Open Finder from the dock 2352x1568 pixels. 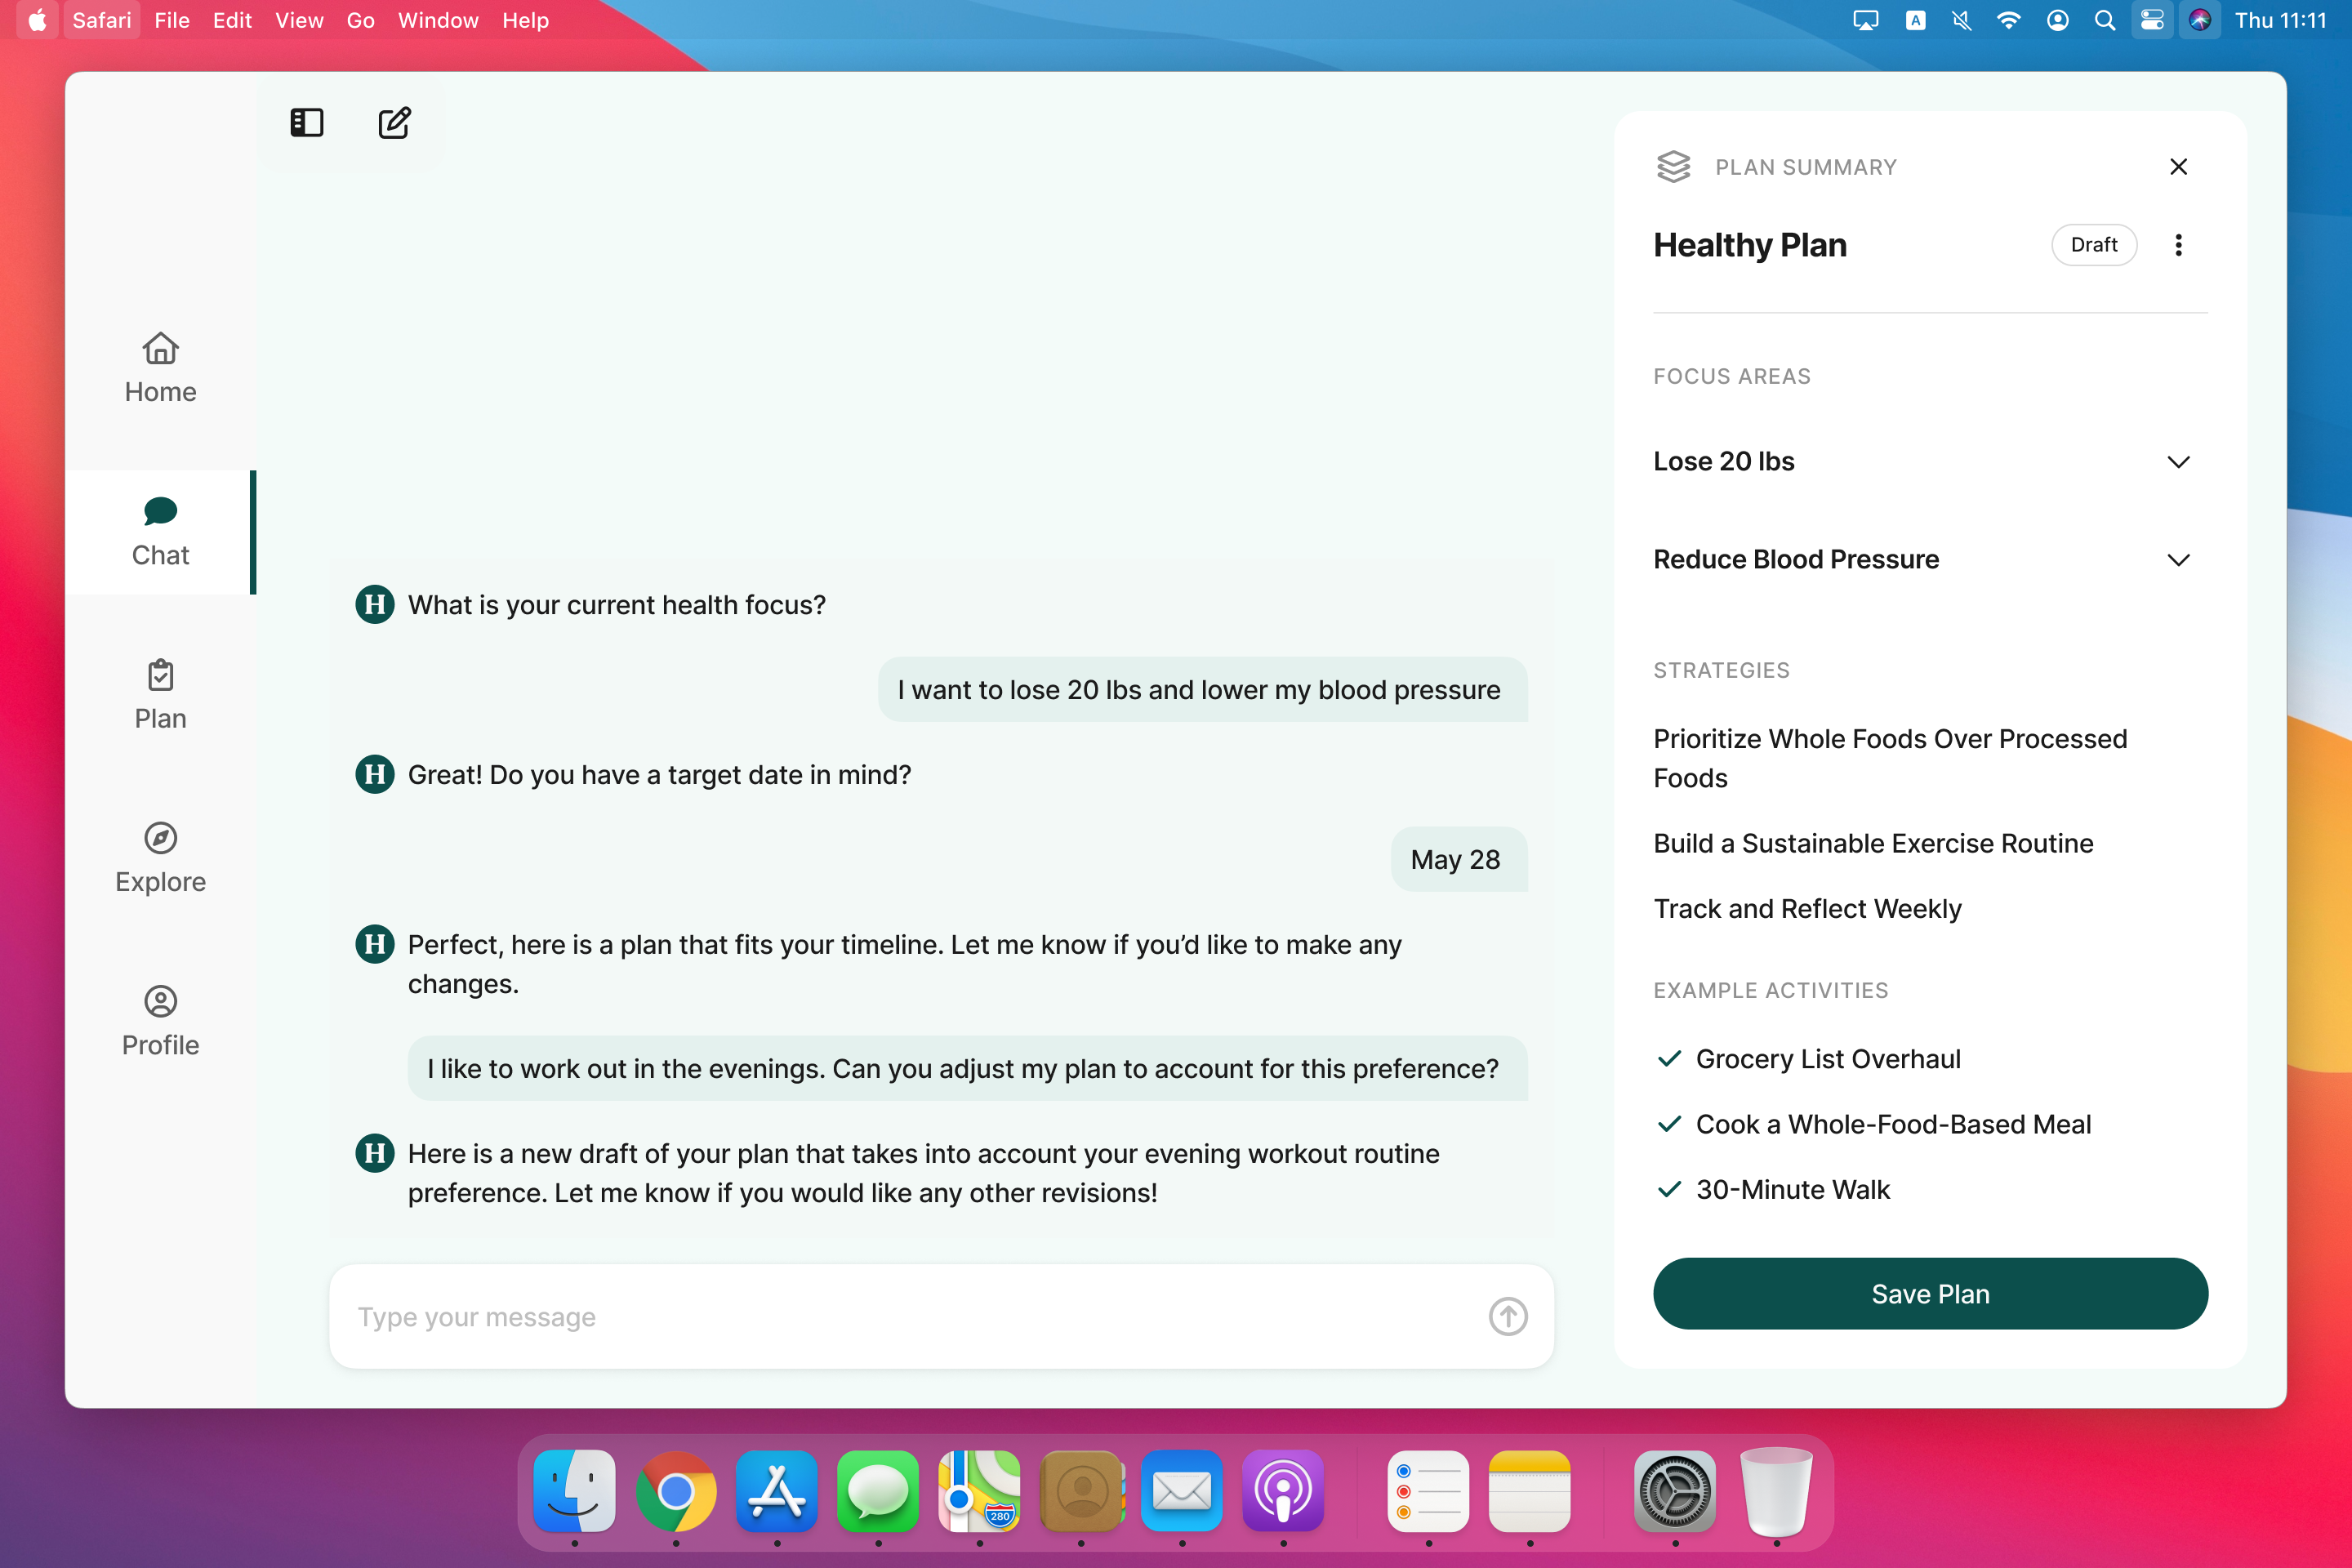[x=574, y=1491]
